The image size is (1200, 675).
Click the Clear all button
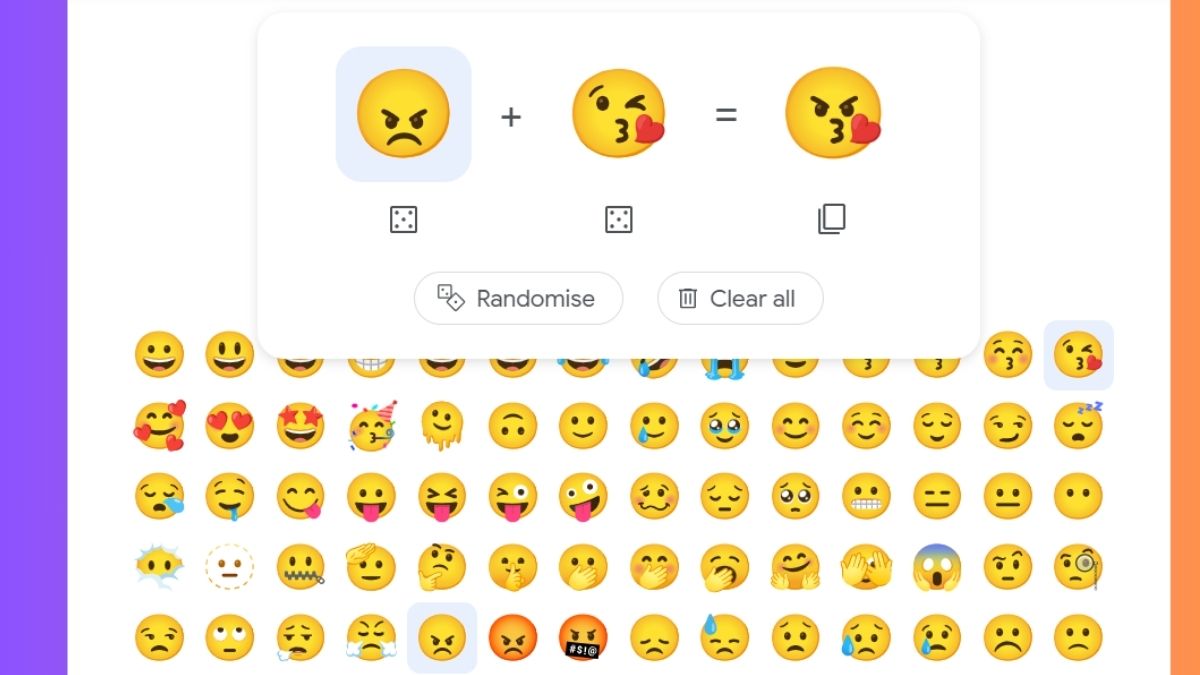740,298
